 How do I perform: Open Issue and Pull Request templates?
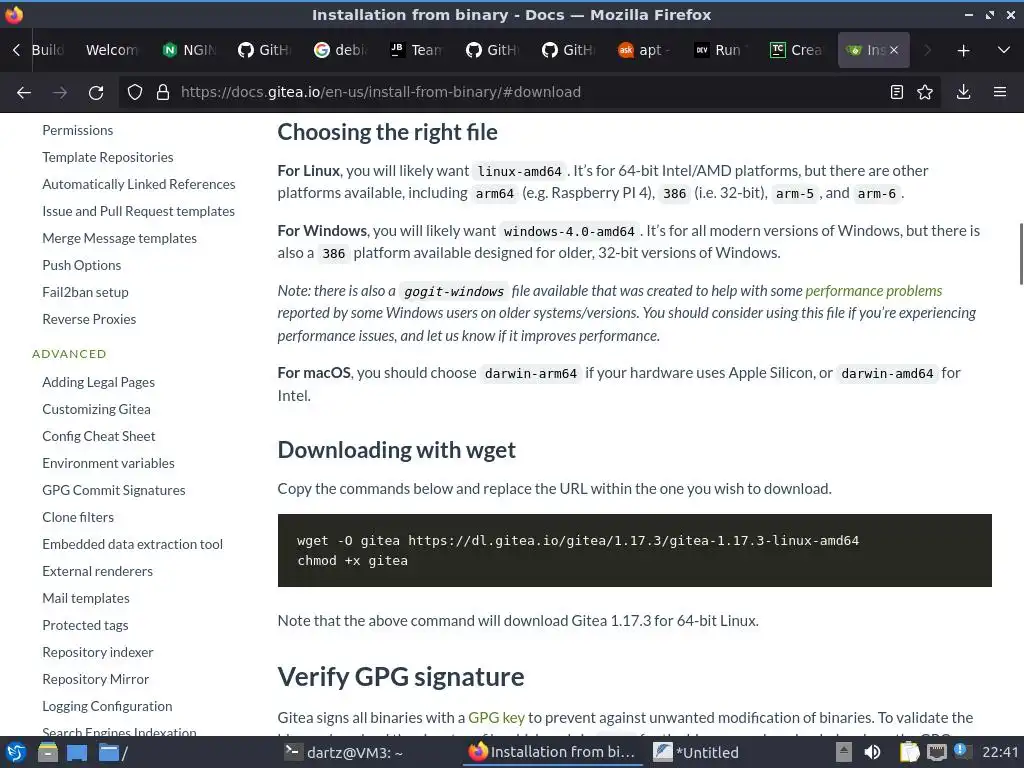pyautogui.click(x=138, y=211)
